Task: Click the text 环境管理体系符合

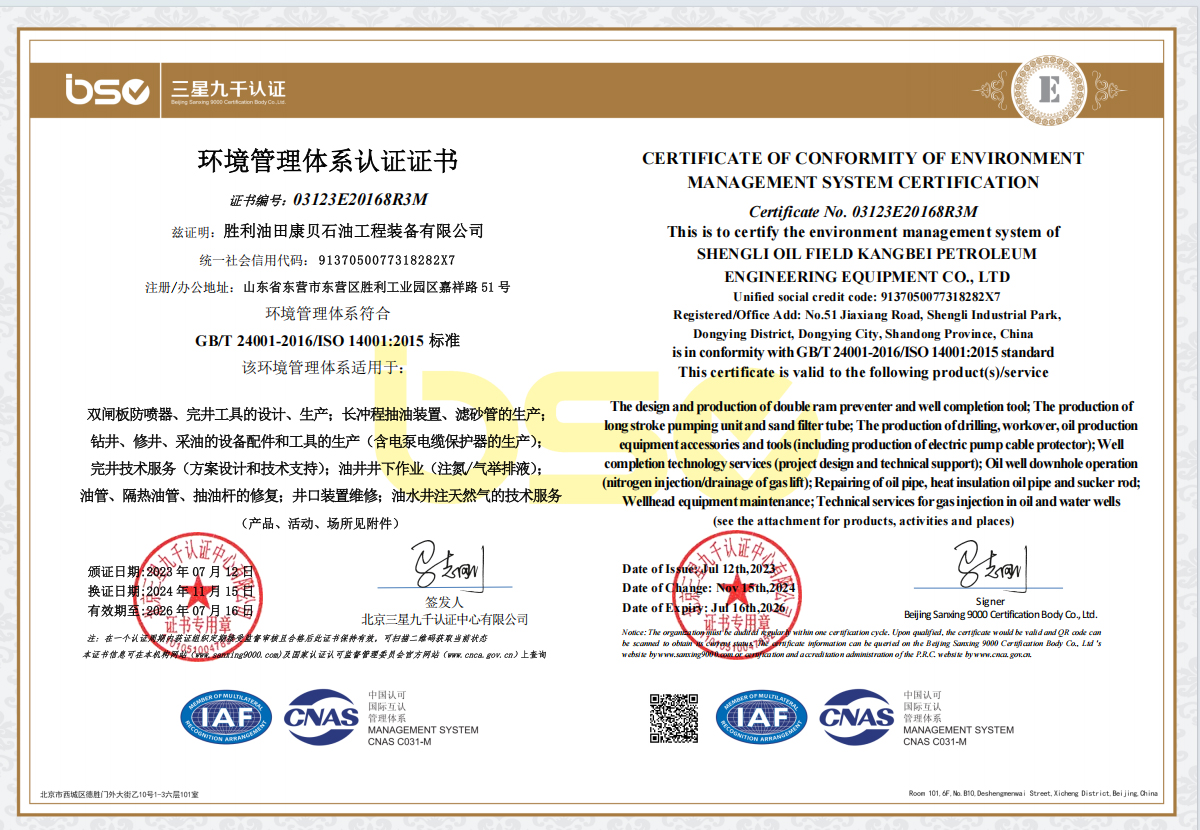Action: point(328,314)
